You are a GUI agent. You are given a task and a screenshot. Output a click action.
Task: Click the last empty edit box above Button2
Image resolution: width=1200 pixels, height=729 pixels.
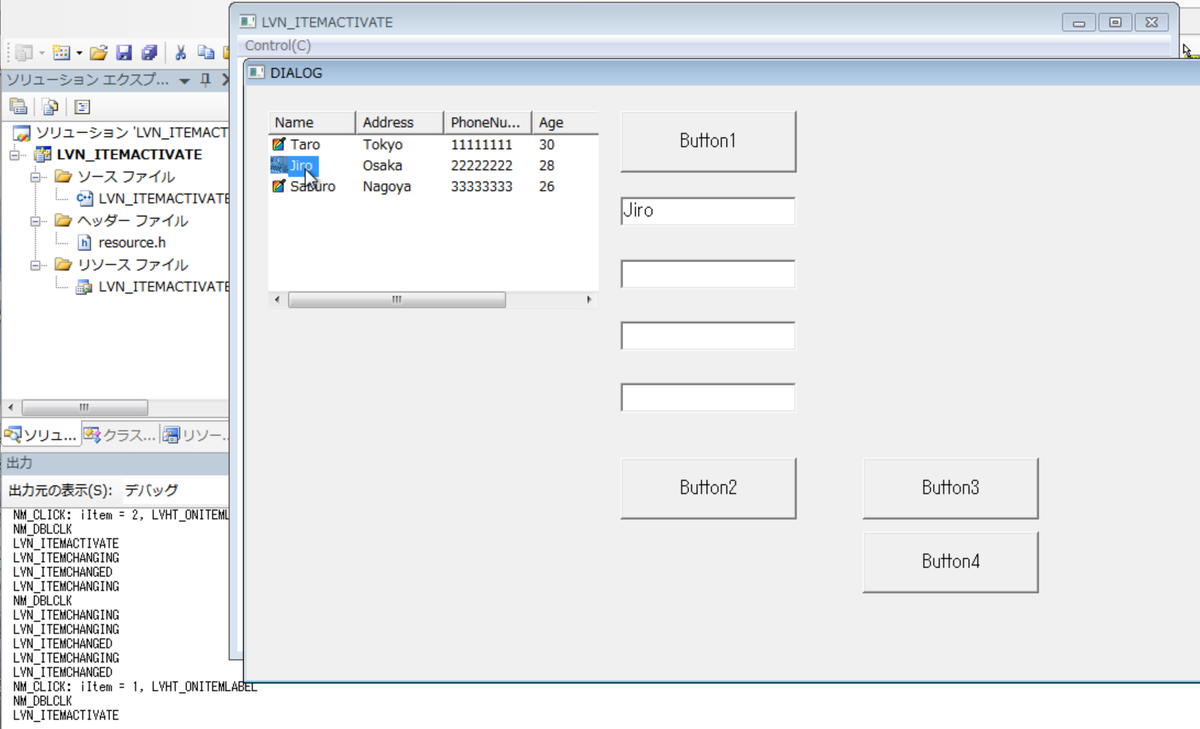click(708, 397)
